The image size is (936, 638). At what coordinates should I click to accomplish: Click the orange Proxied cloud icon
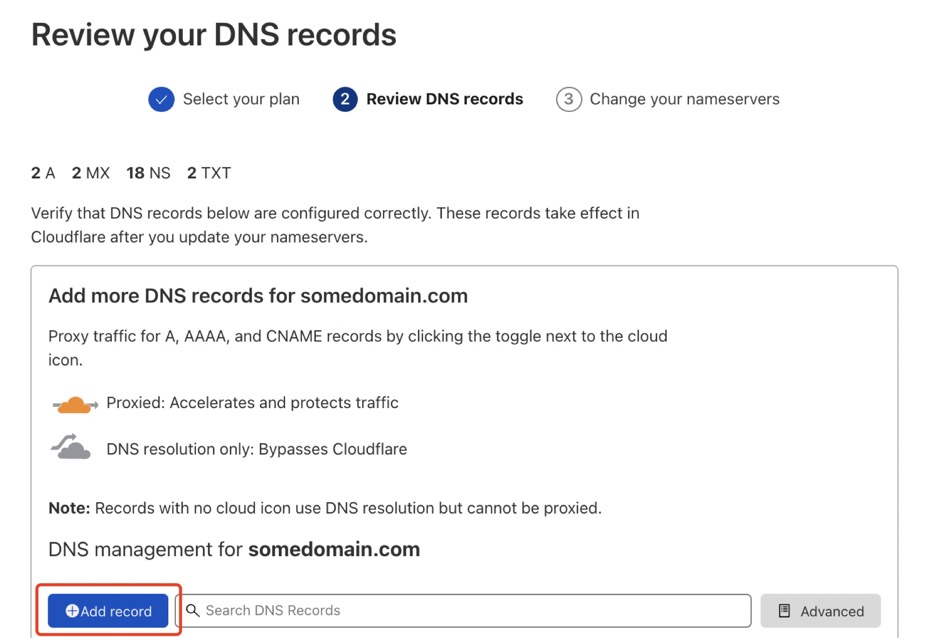point(74,404)
